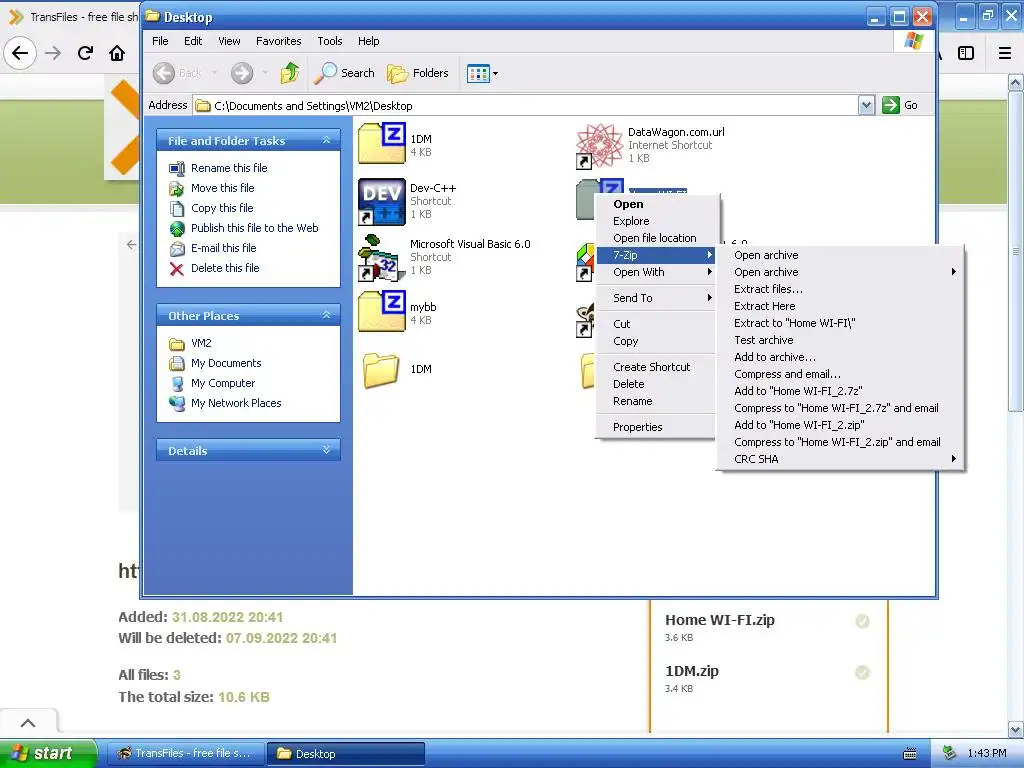Choose Cut in context menu
1024x768 pixels.
[656, 324]
